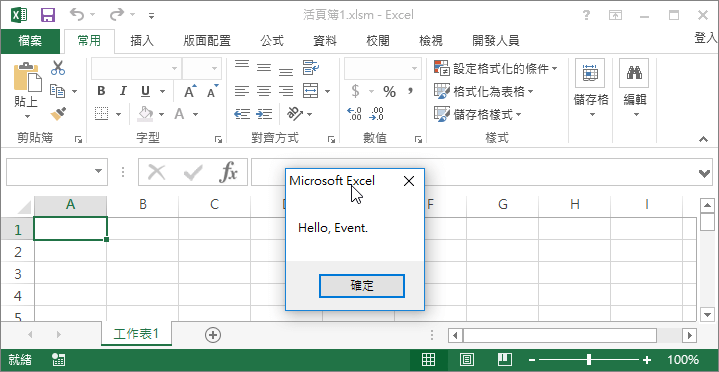Image resolution: width=719 pixels, height=372 pixels.
Task: Switch to the 版面配置 tab
Action: (207, 41)
